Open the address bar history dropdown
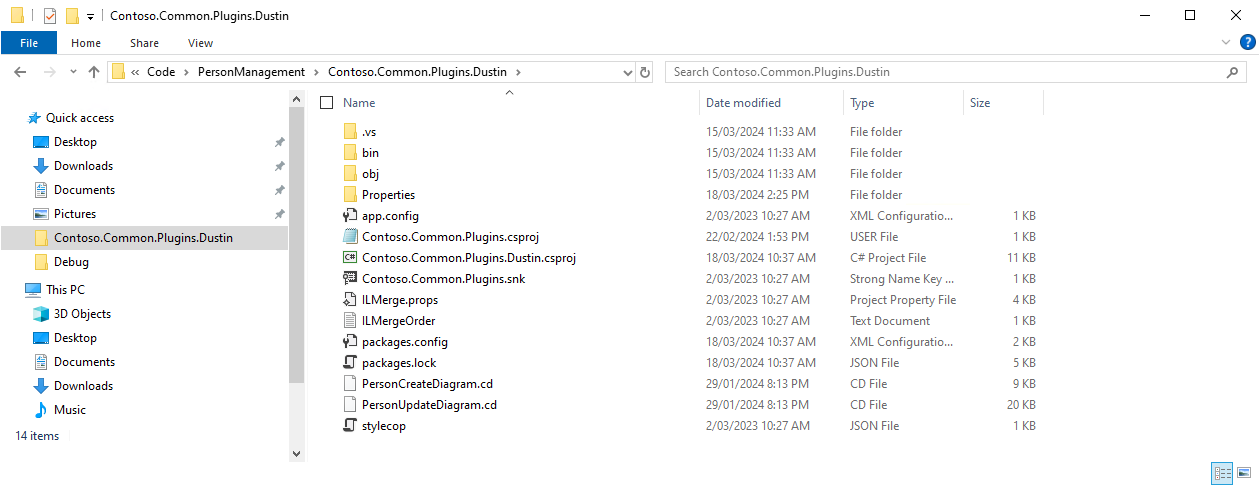Image resolution: width=1260 pixels, height=487 pixels. click(628, 72)
